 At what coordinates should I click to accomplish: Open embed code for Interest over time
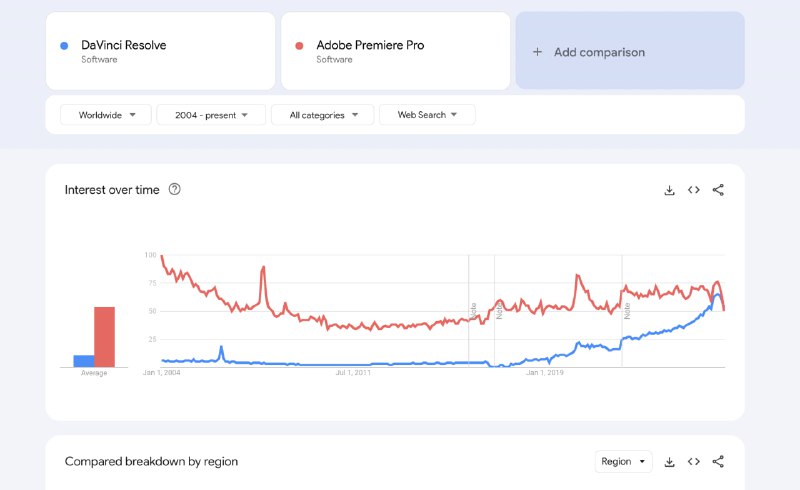click(x=694, y=190)
